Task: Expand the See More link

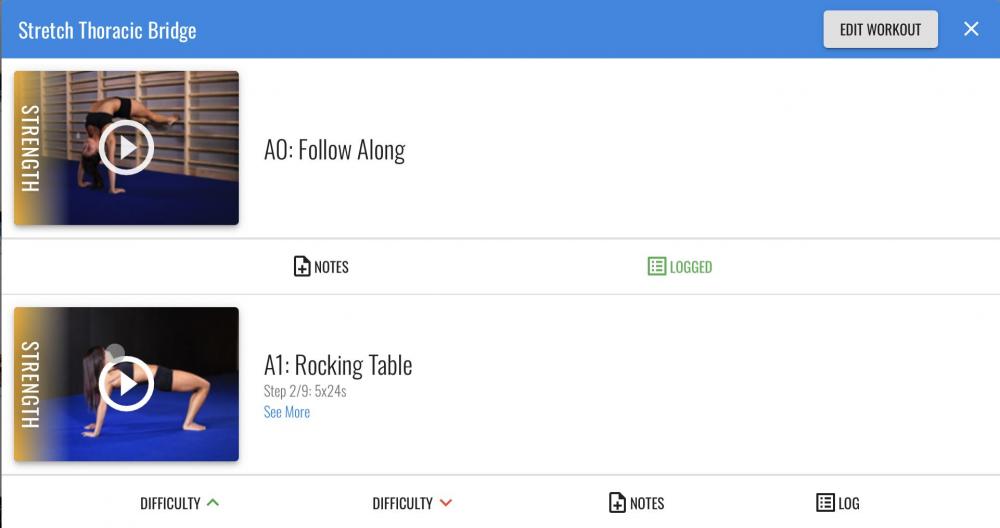Action: [287, 412]
